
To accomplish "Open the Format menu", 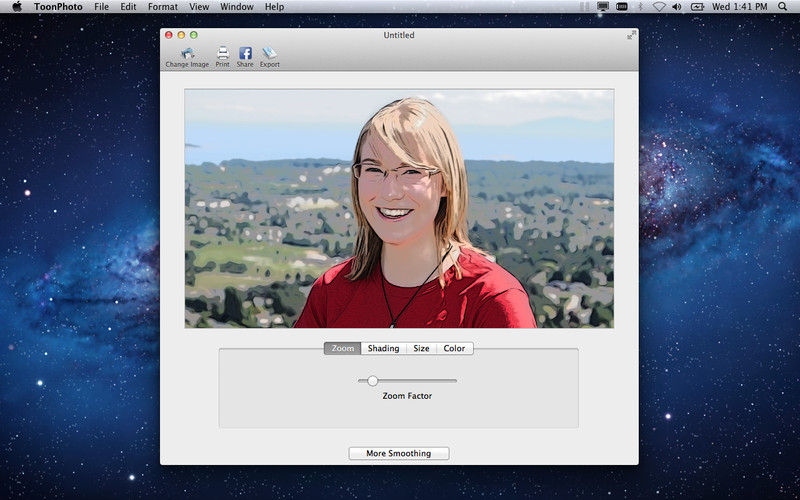I will click(x=163, y=7).
